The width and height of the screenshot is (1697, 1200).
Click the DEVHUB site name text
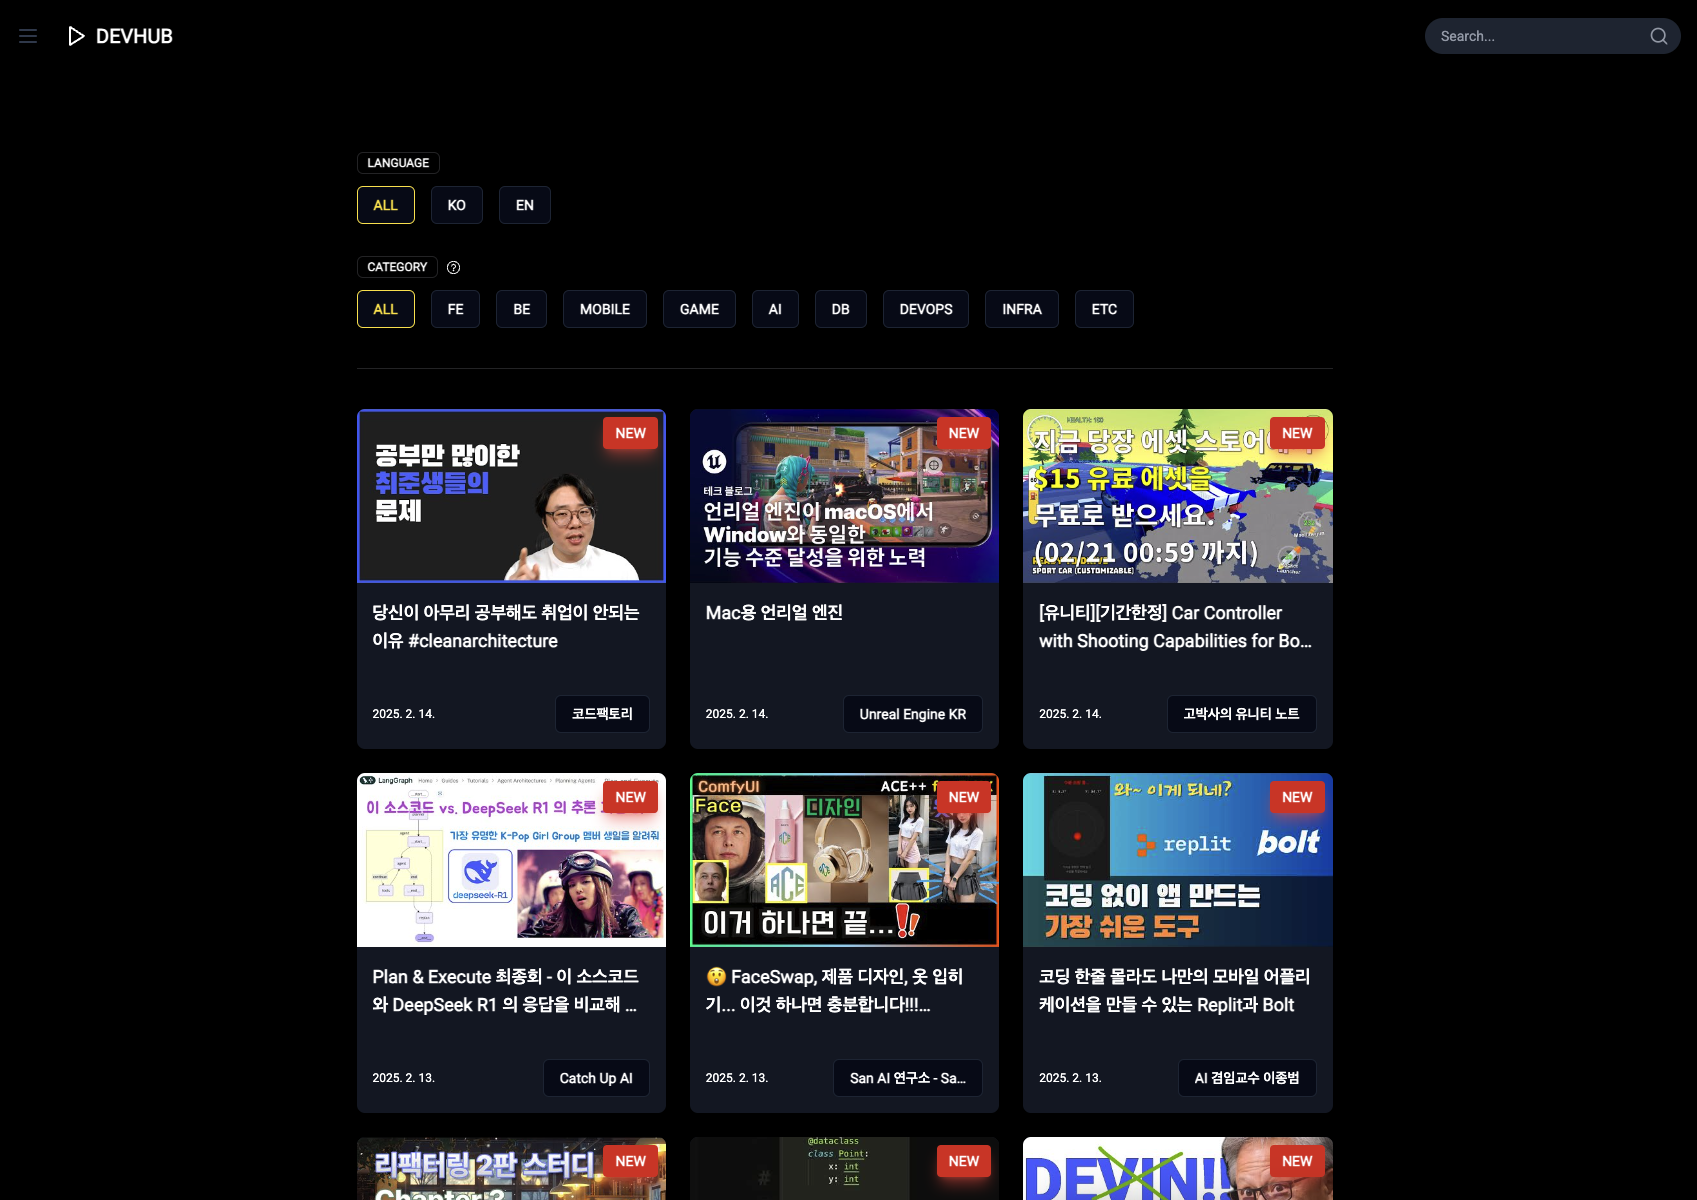pos(134,36)
